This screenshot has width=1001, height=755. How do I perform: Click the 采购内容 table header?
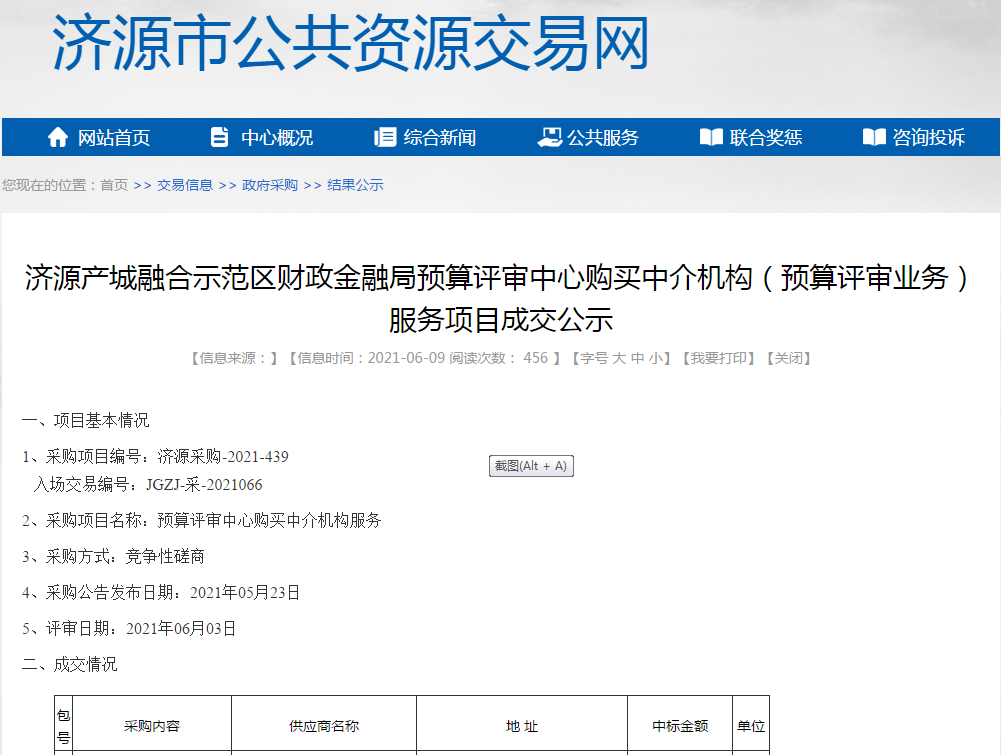(x=152, y=726)
